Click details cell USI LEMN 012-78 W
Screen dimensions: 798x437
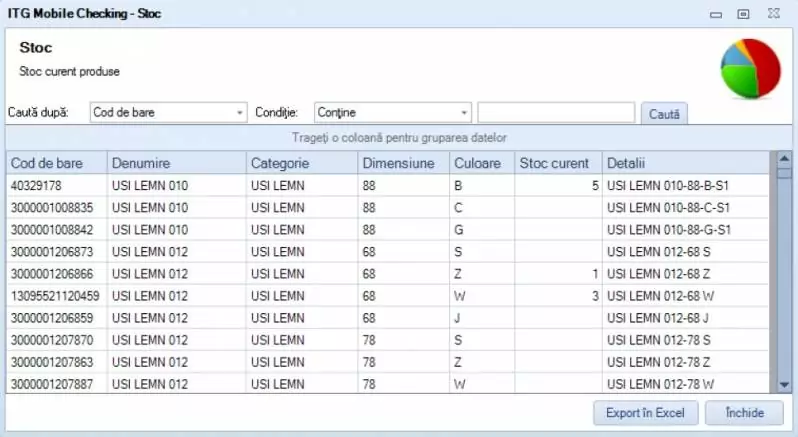pyautogui.click(x=686, y=384)
